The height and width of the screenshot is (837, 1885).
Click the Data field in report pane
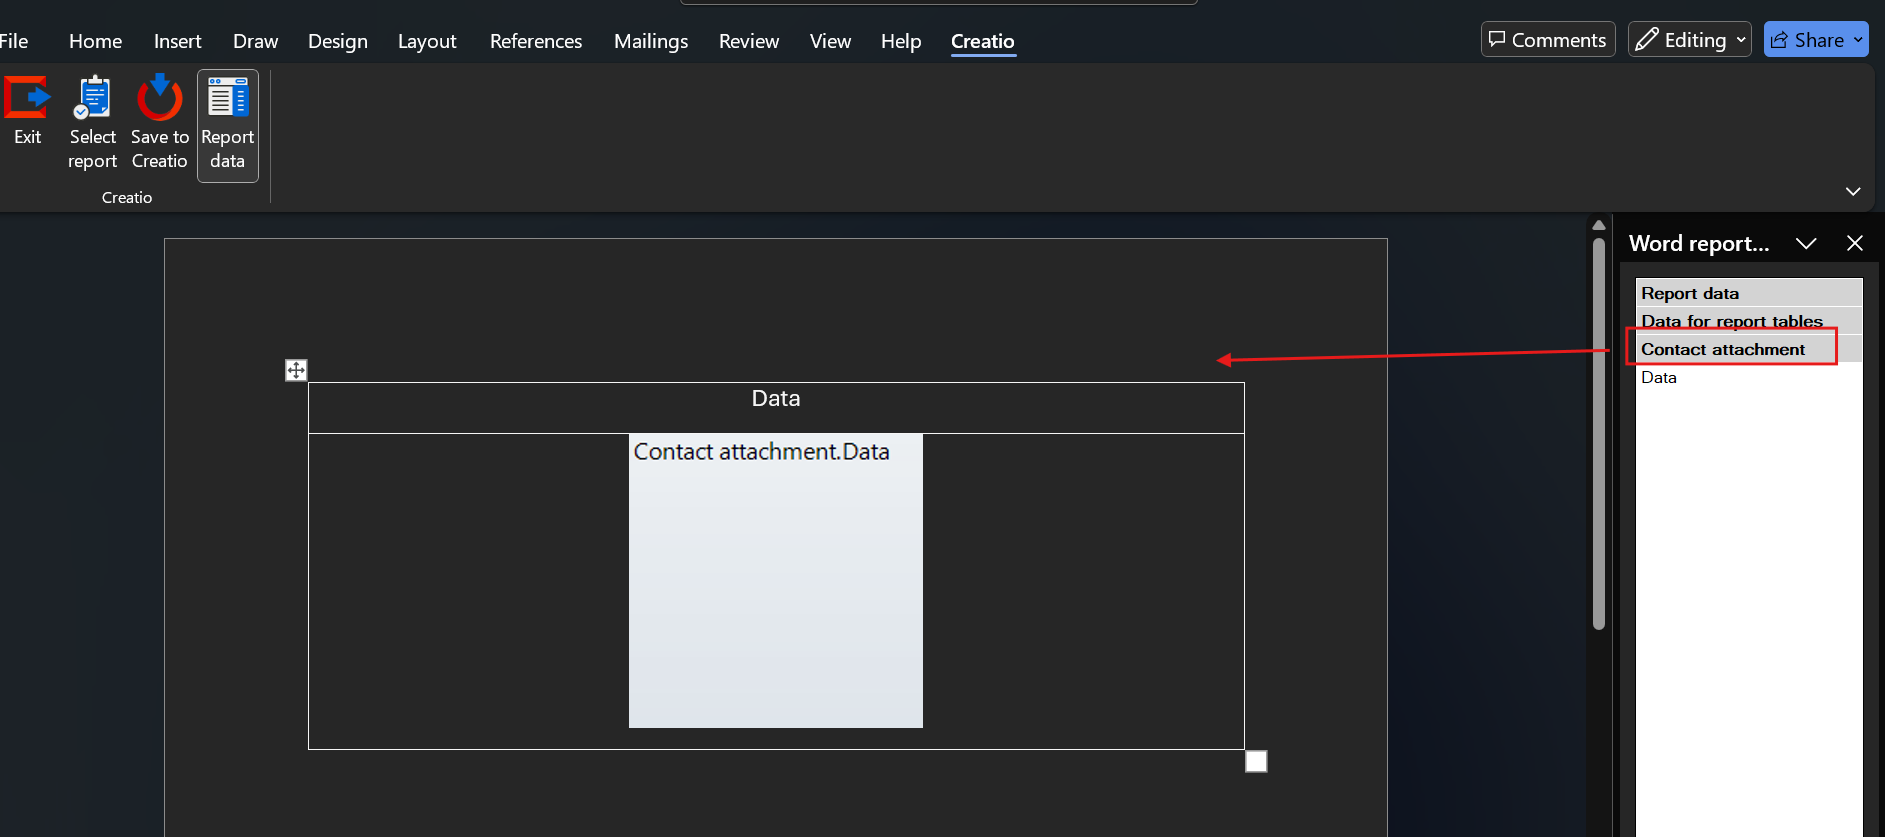pos(1659,377)
